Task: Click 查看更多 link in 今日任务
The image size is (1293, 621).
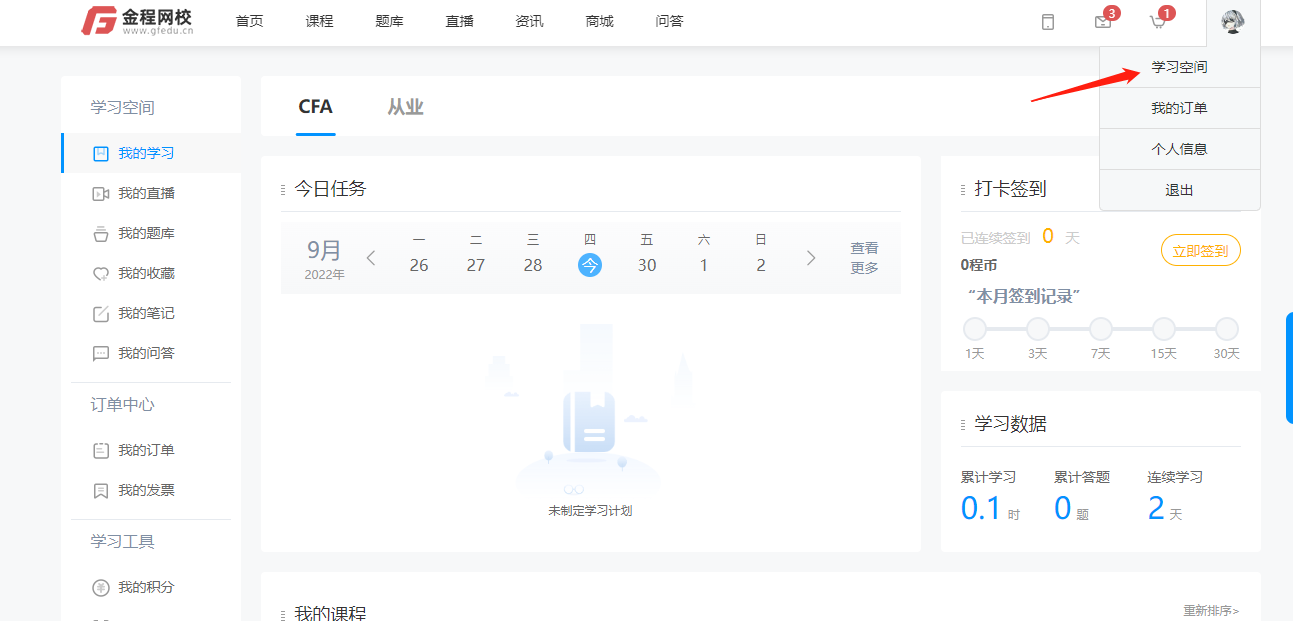Action: pos(864,258)
